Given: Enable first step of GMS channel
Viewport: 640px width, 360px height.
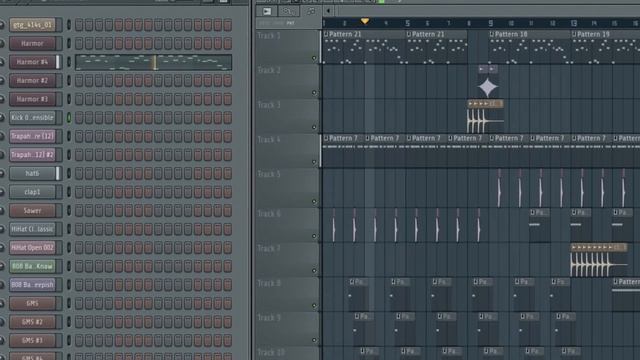Looking at the screenshot, I should 79,303.
